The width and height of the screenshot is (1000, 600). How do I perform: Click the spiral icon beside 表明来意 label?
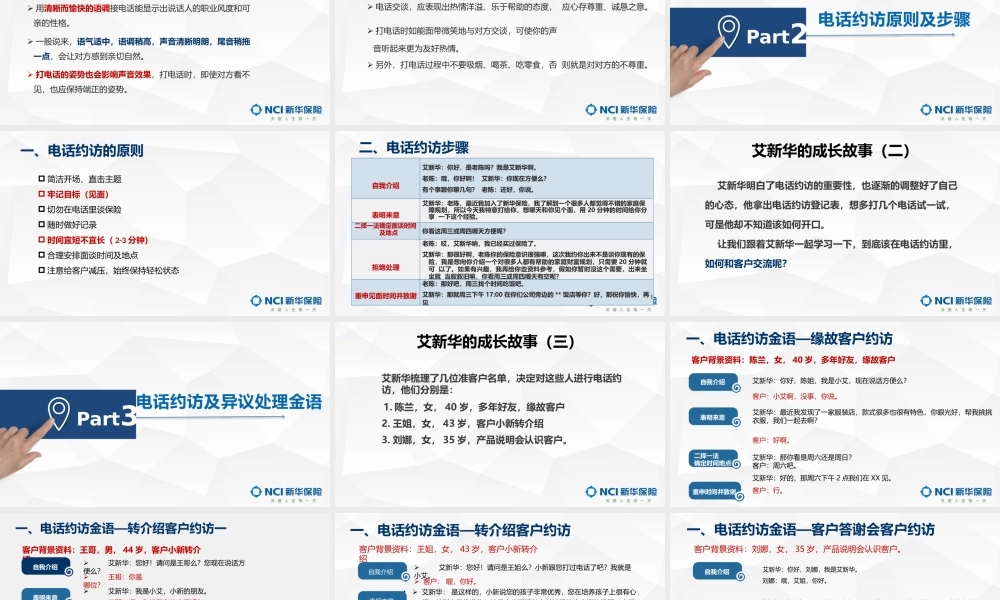(x=735, y=420)
